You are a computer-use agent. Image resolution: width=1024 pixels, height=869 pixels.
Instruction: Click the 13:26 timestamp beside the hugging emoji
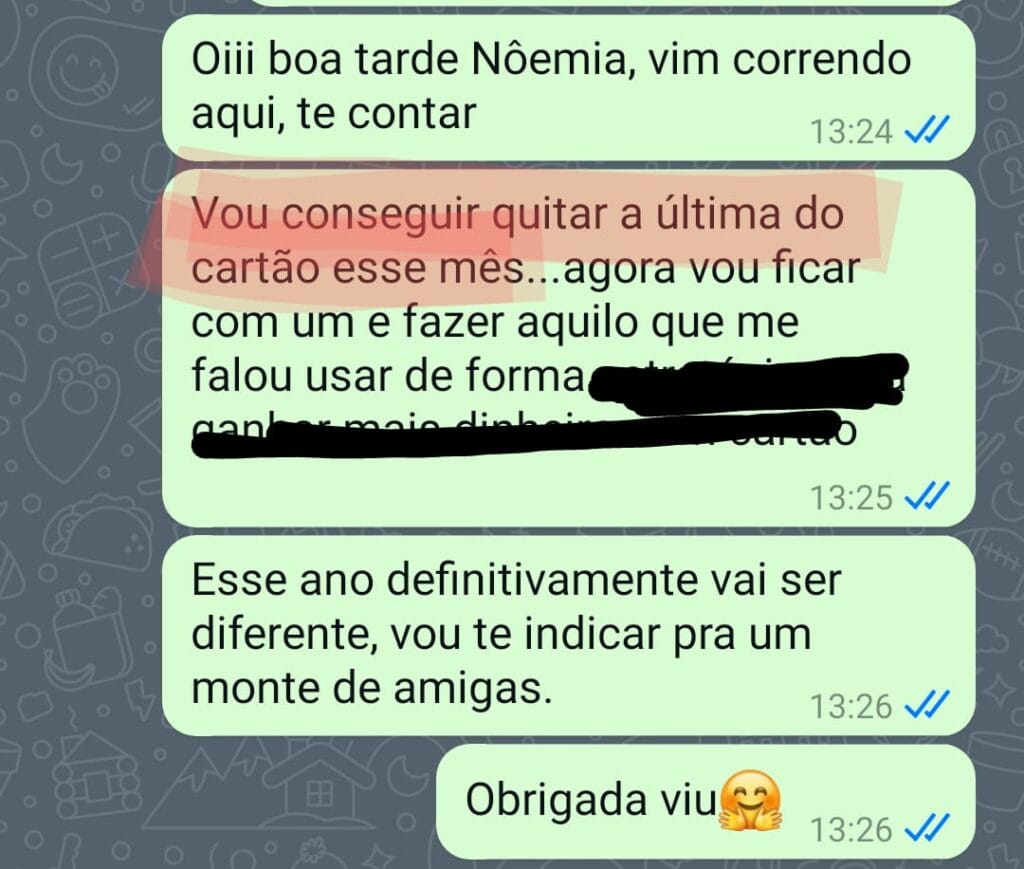(x=851, y=830)
